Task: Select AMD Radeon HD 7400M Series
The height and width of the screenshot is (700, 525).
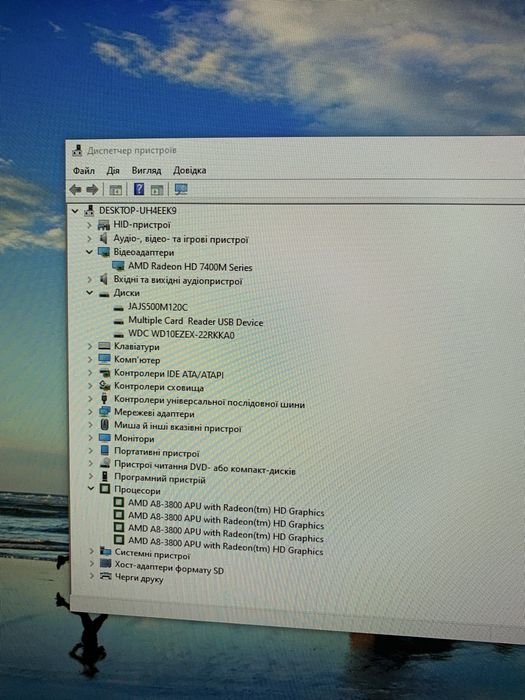Action: click(x=190, y=267)
